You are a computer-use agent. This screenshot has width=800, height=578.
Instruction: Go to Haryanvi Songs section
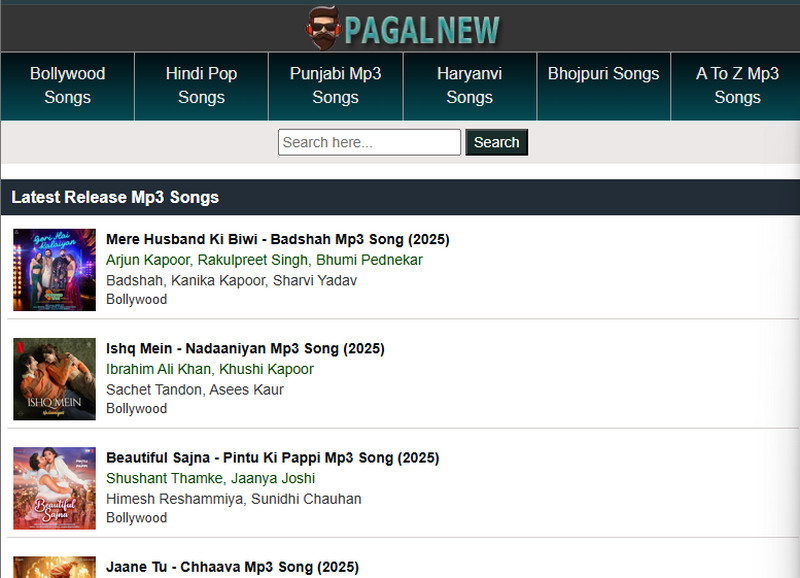(469, 86)
